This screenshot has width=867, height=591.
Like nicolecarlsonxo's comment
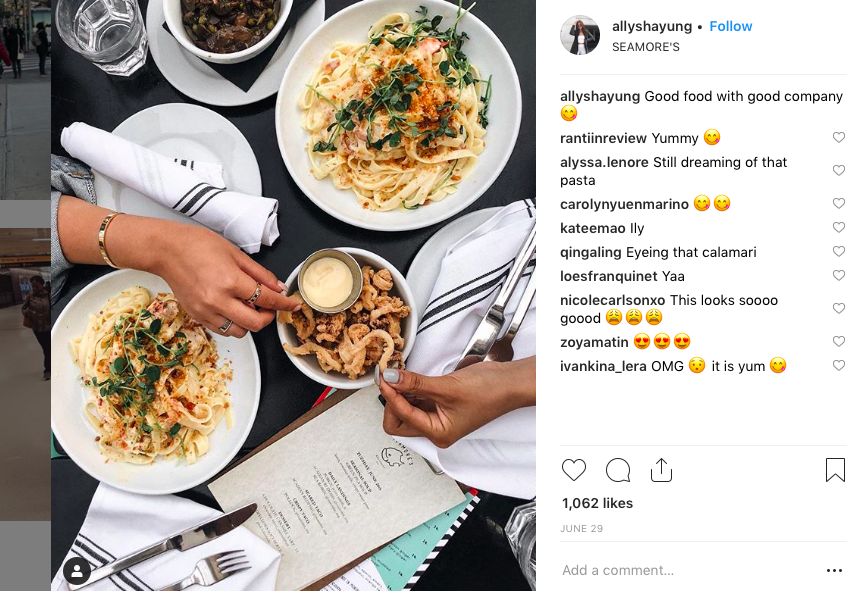839,308
